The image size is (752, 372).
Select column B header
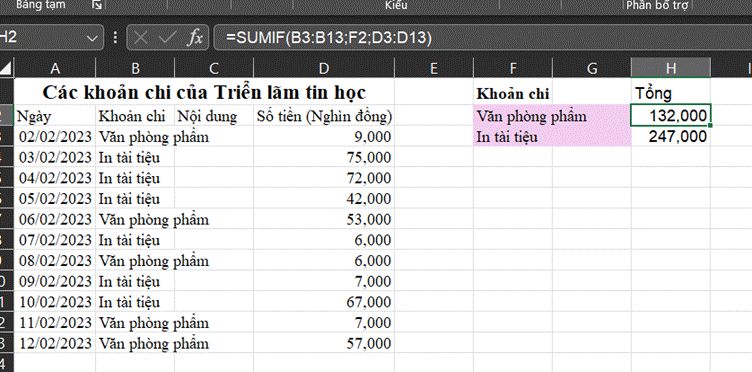pos(135,69)
